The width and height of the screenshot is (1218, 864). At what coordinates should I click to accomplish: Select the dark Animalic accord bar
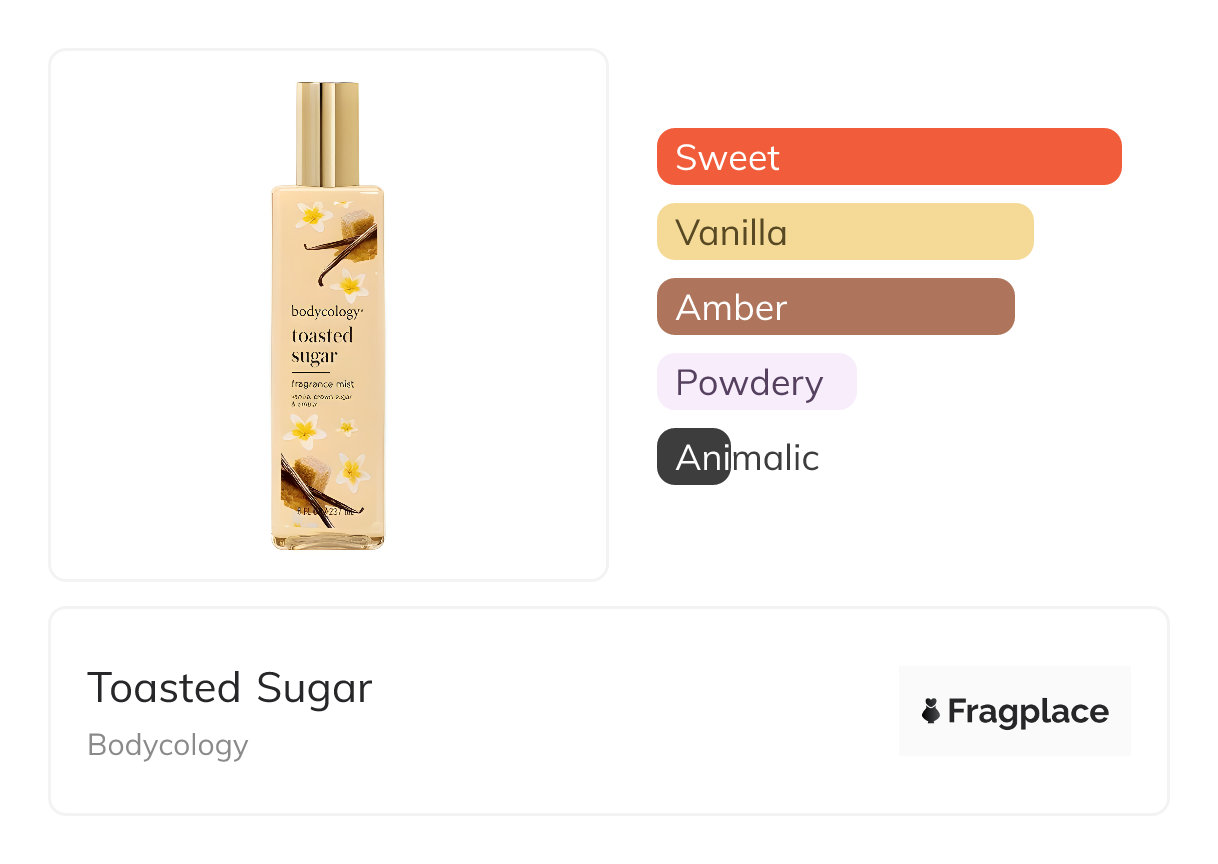(x=693, y=457)
